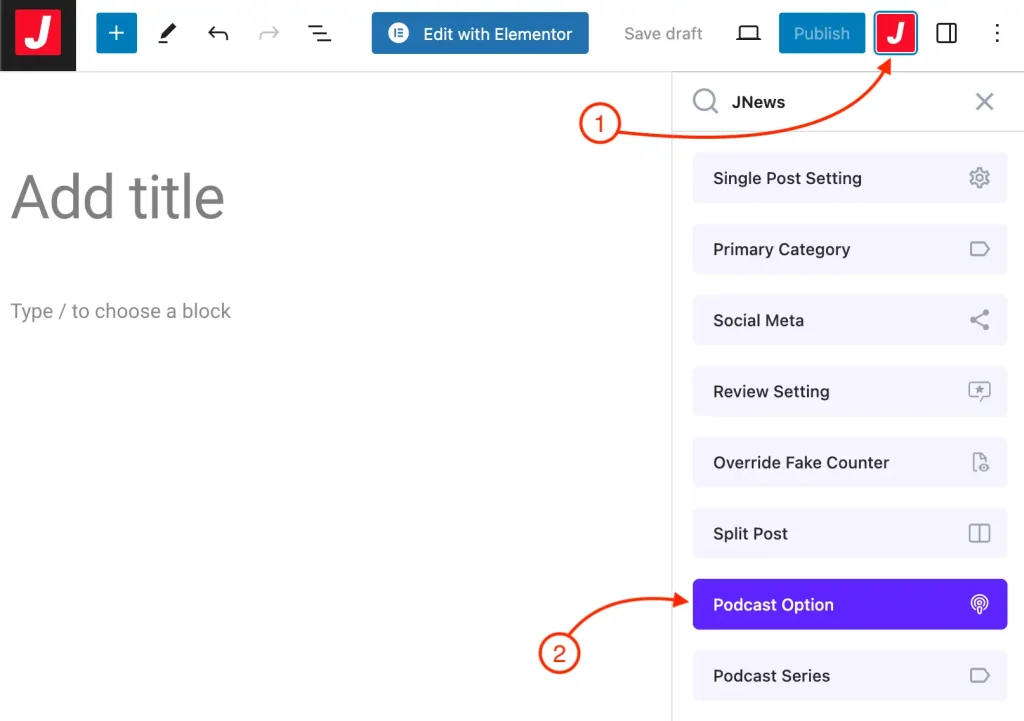Click the Split Post columns icon

[x=979, y=534]
